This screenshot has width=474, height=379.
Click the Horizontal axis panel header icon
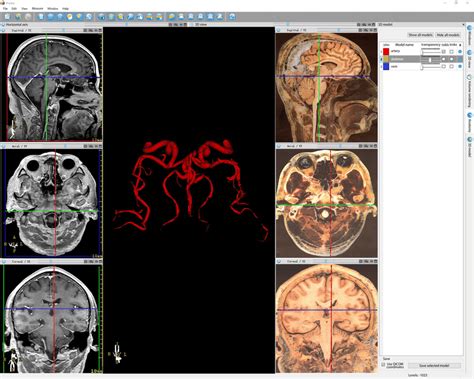(3, 25)
